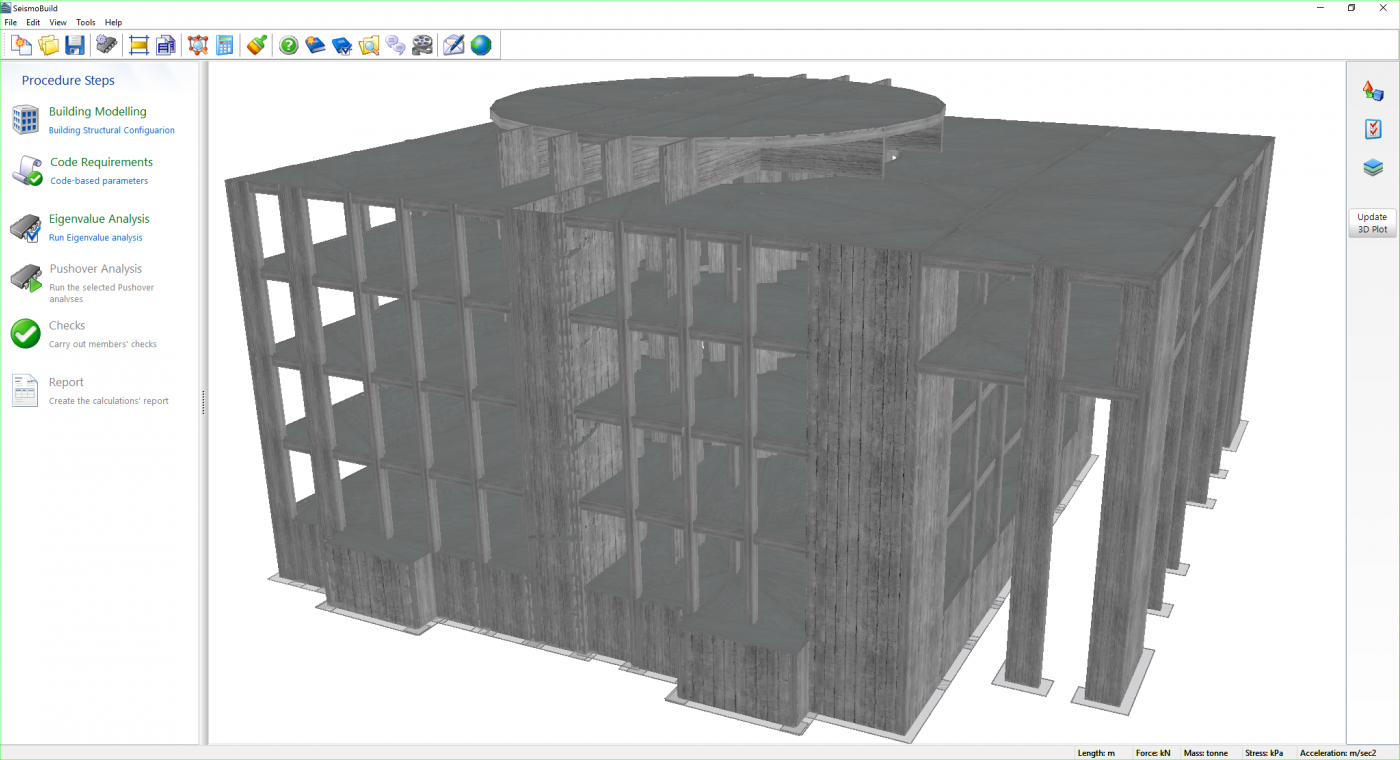Click the checklist display options icon
Screen dimensions: 1400x760
(x=1373, y=129)
